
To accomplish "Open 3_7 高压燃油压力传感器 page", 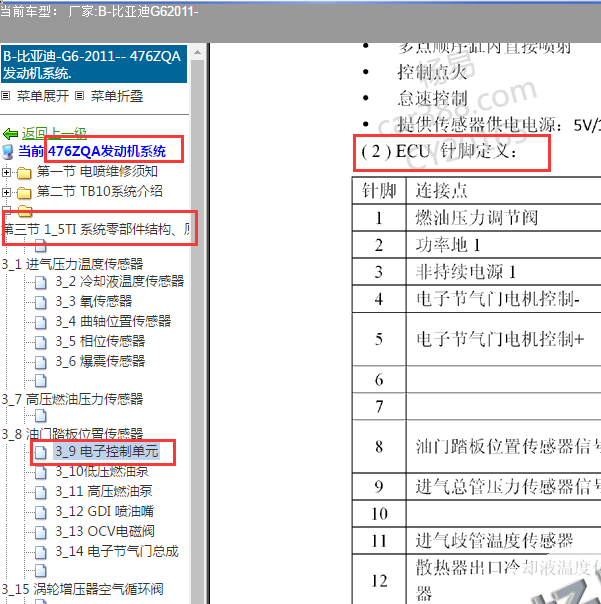I will [x=72, y=399].
